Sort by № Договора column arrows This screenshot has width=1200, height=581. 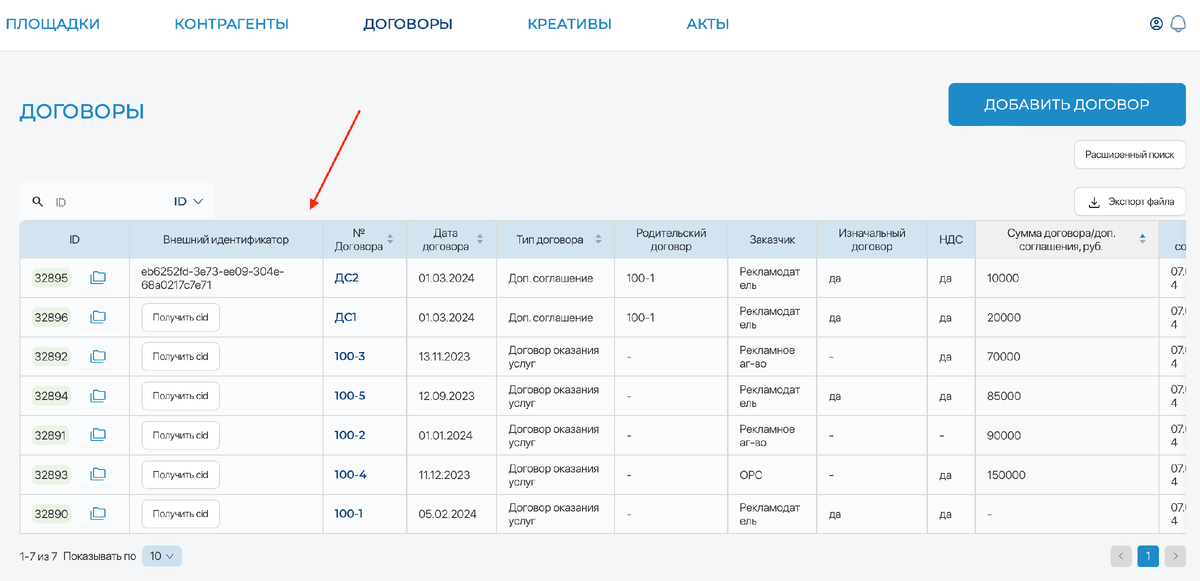point(390,239)
